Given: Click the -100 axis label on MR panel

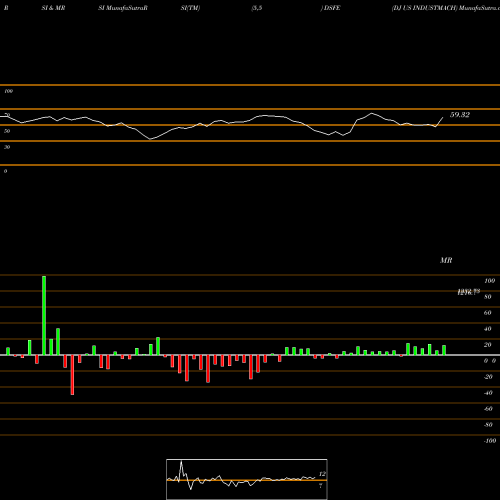Looking at the screenshot, I should (x=490, y=441).
